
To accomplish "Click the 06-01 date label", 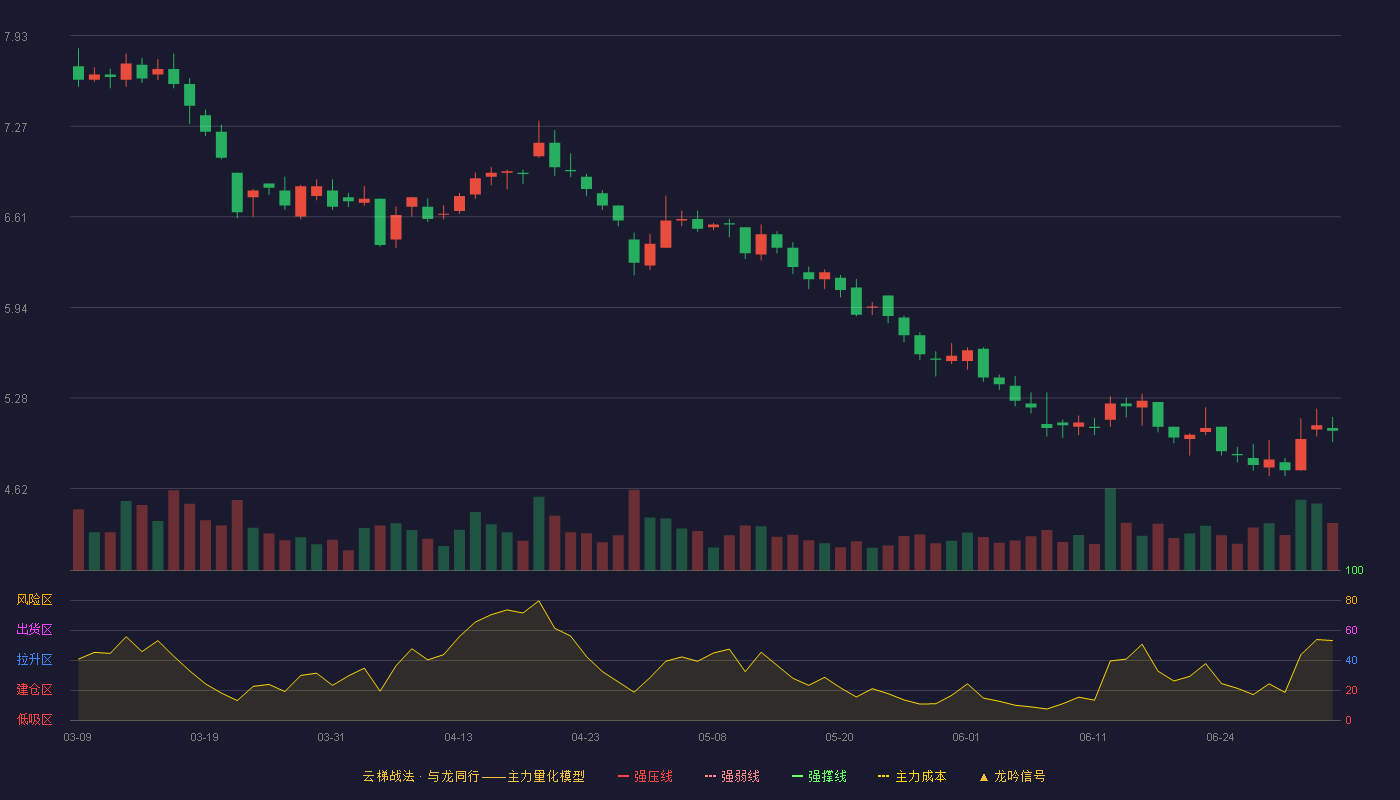I will pos(966,737).
